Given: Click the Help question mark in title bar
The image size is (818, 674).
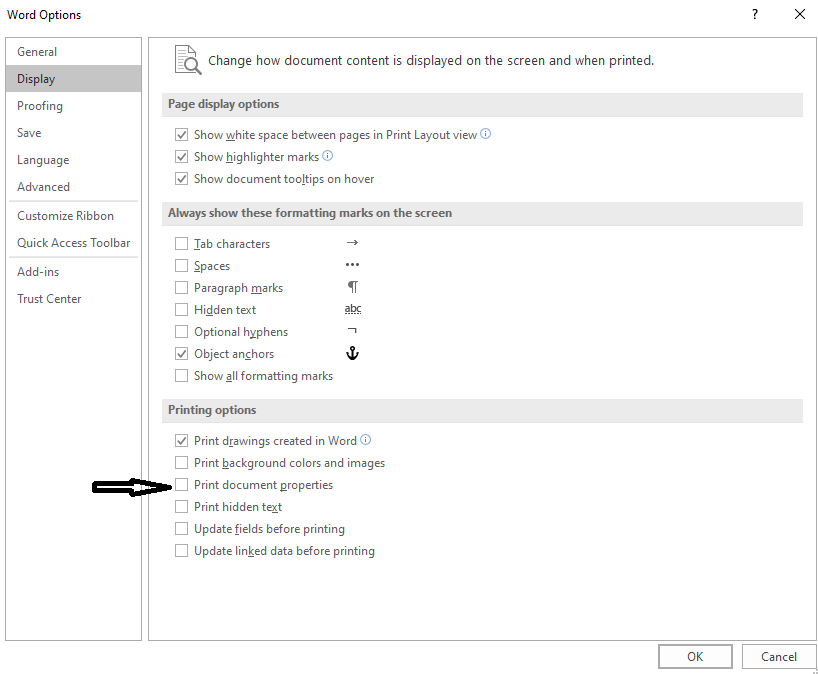Looking at the screenshot, I should pos(753,14).
